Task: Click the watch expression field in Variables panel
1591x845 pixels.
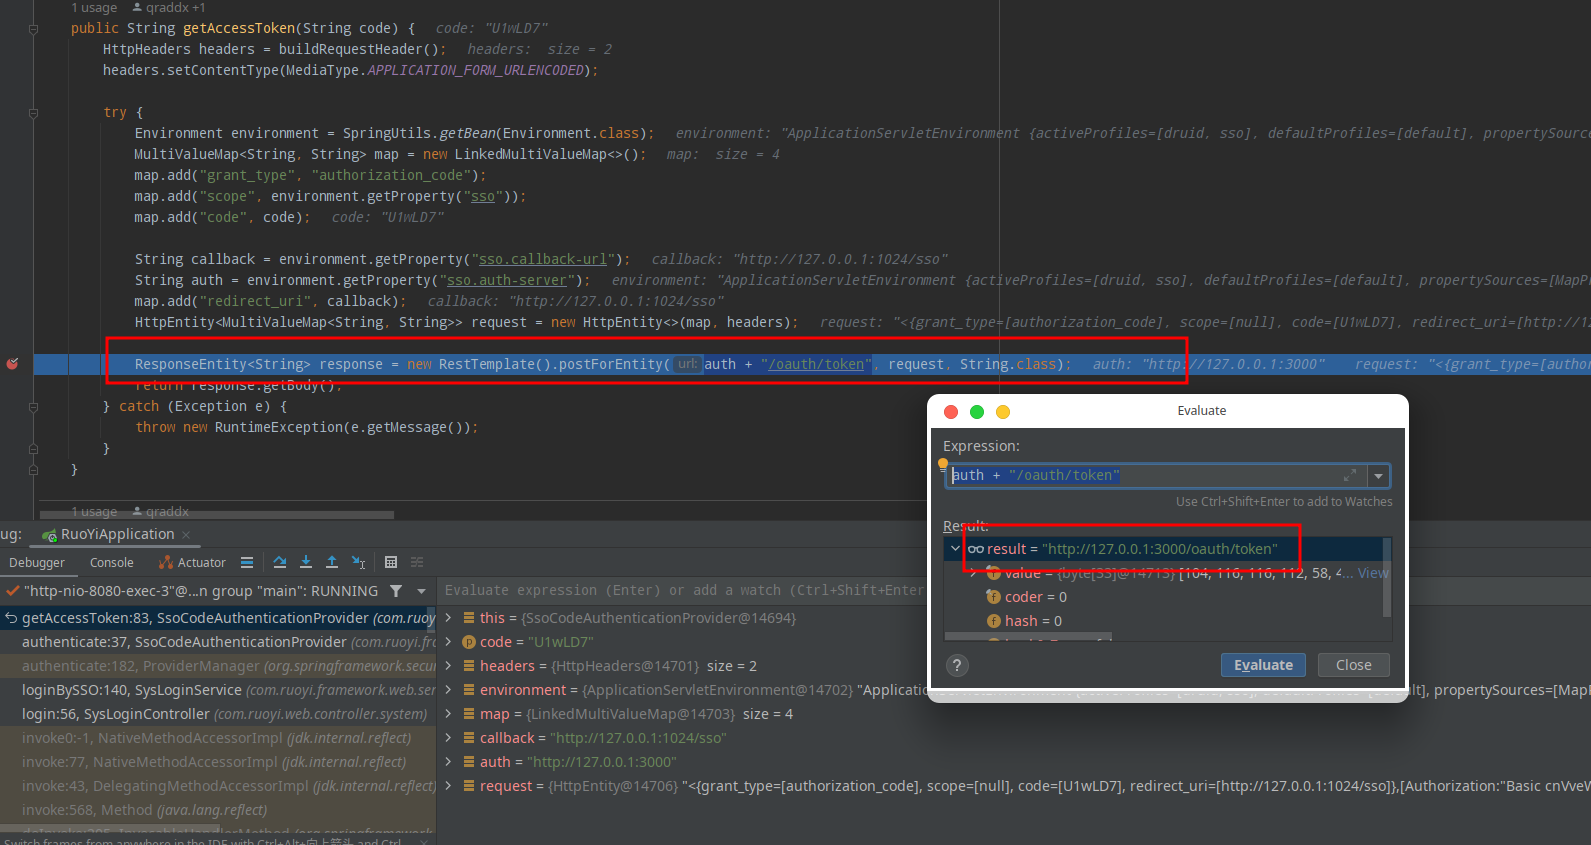Action: [683, 591]
